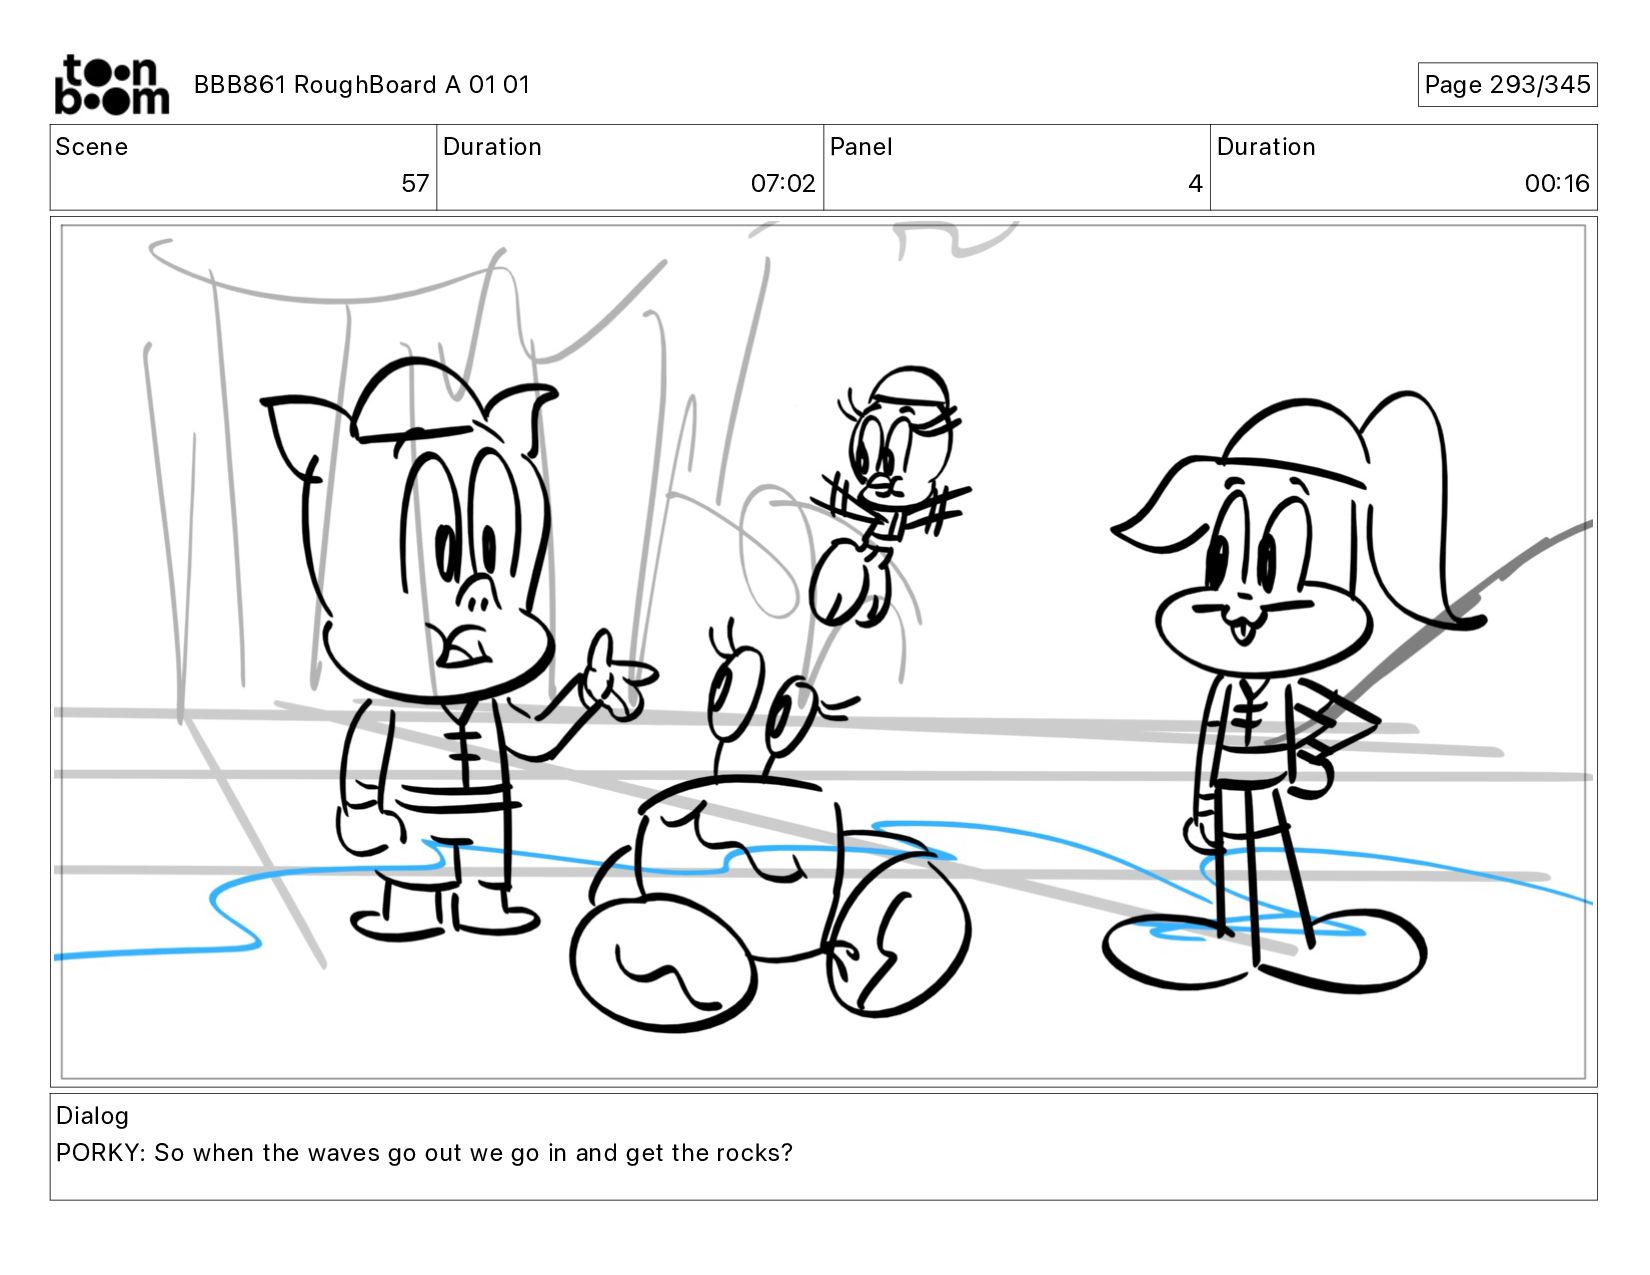Click the 'Panel' header label
Image resolution: width=1650 pixels, height=1275 pixels.
[861, 147]
